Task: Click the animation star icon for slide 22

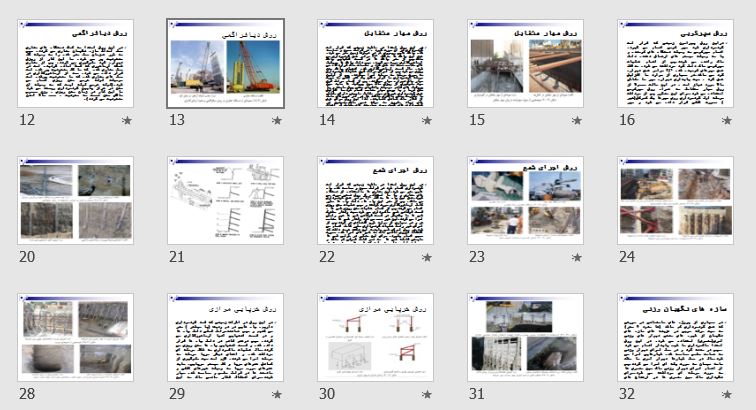Action: 427,257
